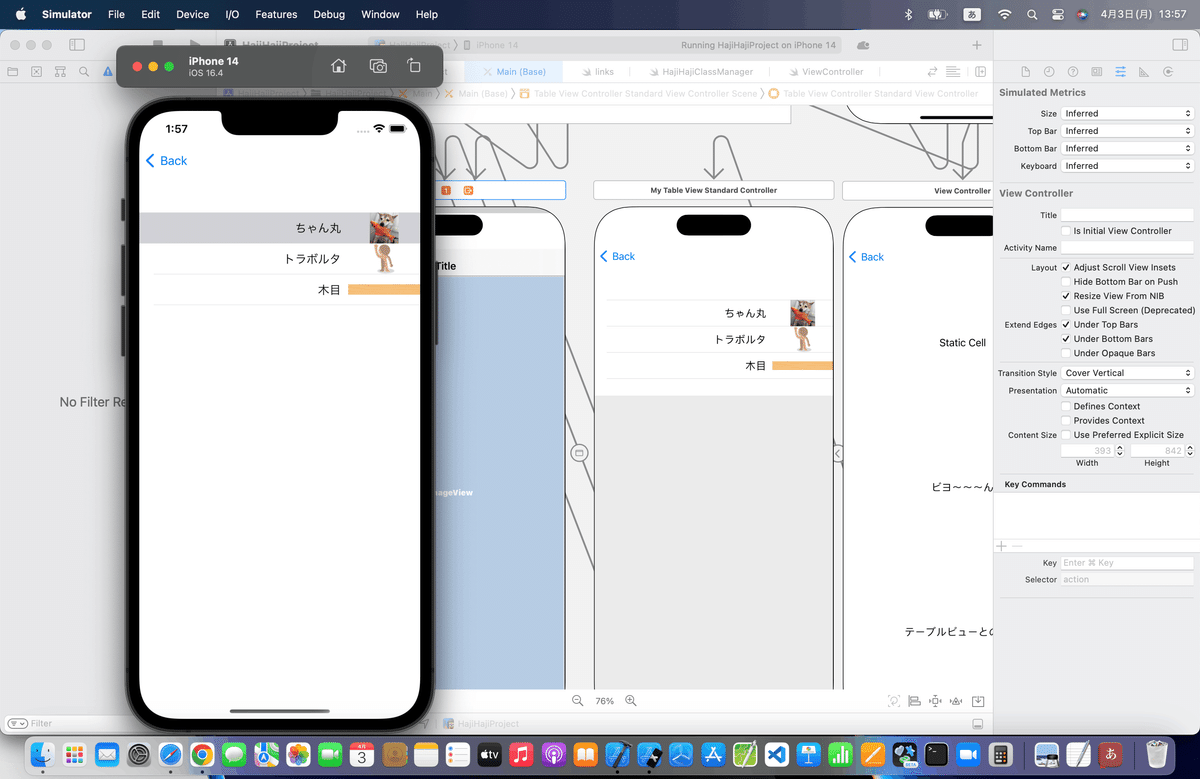Open Xcode Library with plus icon
This screenshot has width=1200, height=779.
point(977,45)
